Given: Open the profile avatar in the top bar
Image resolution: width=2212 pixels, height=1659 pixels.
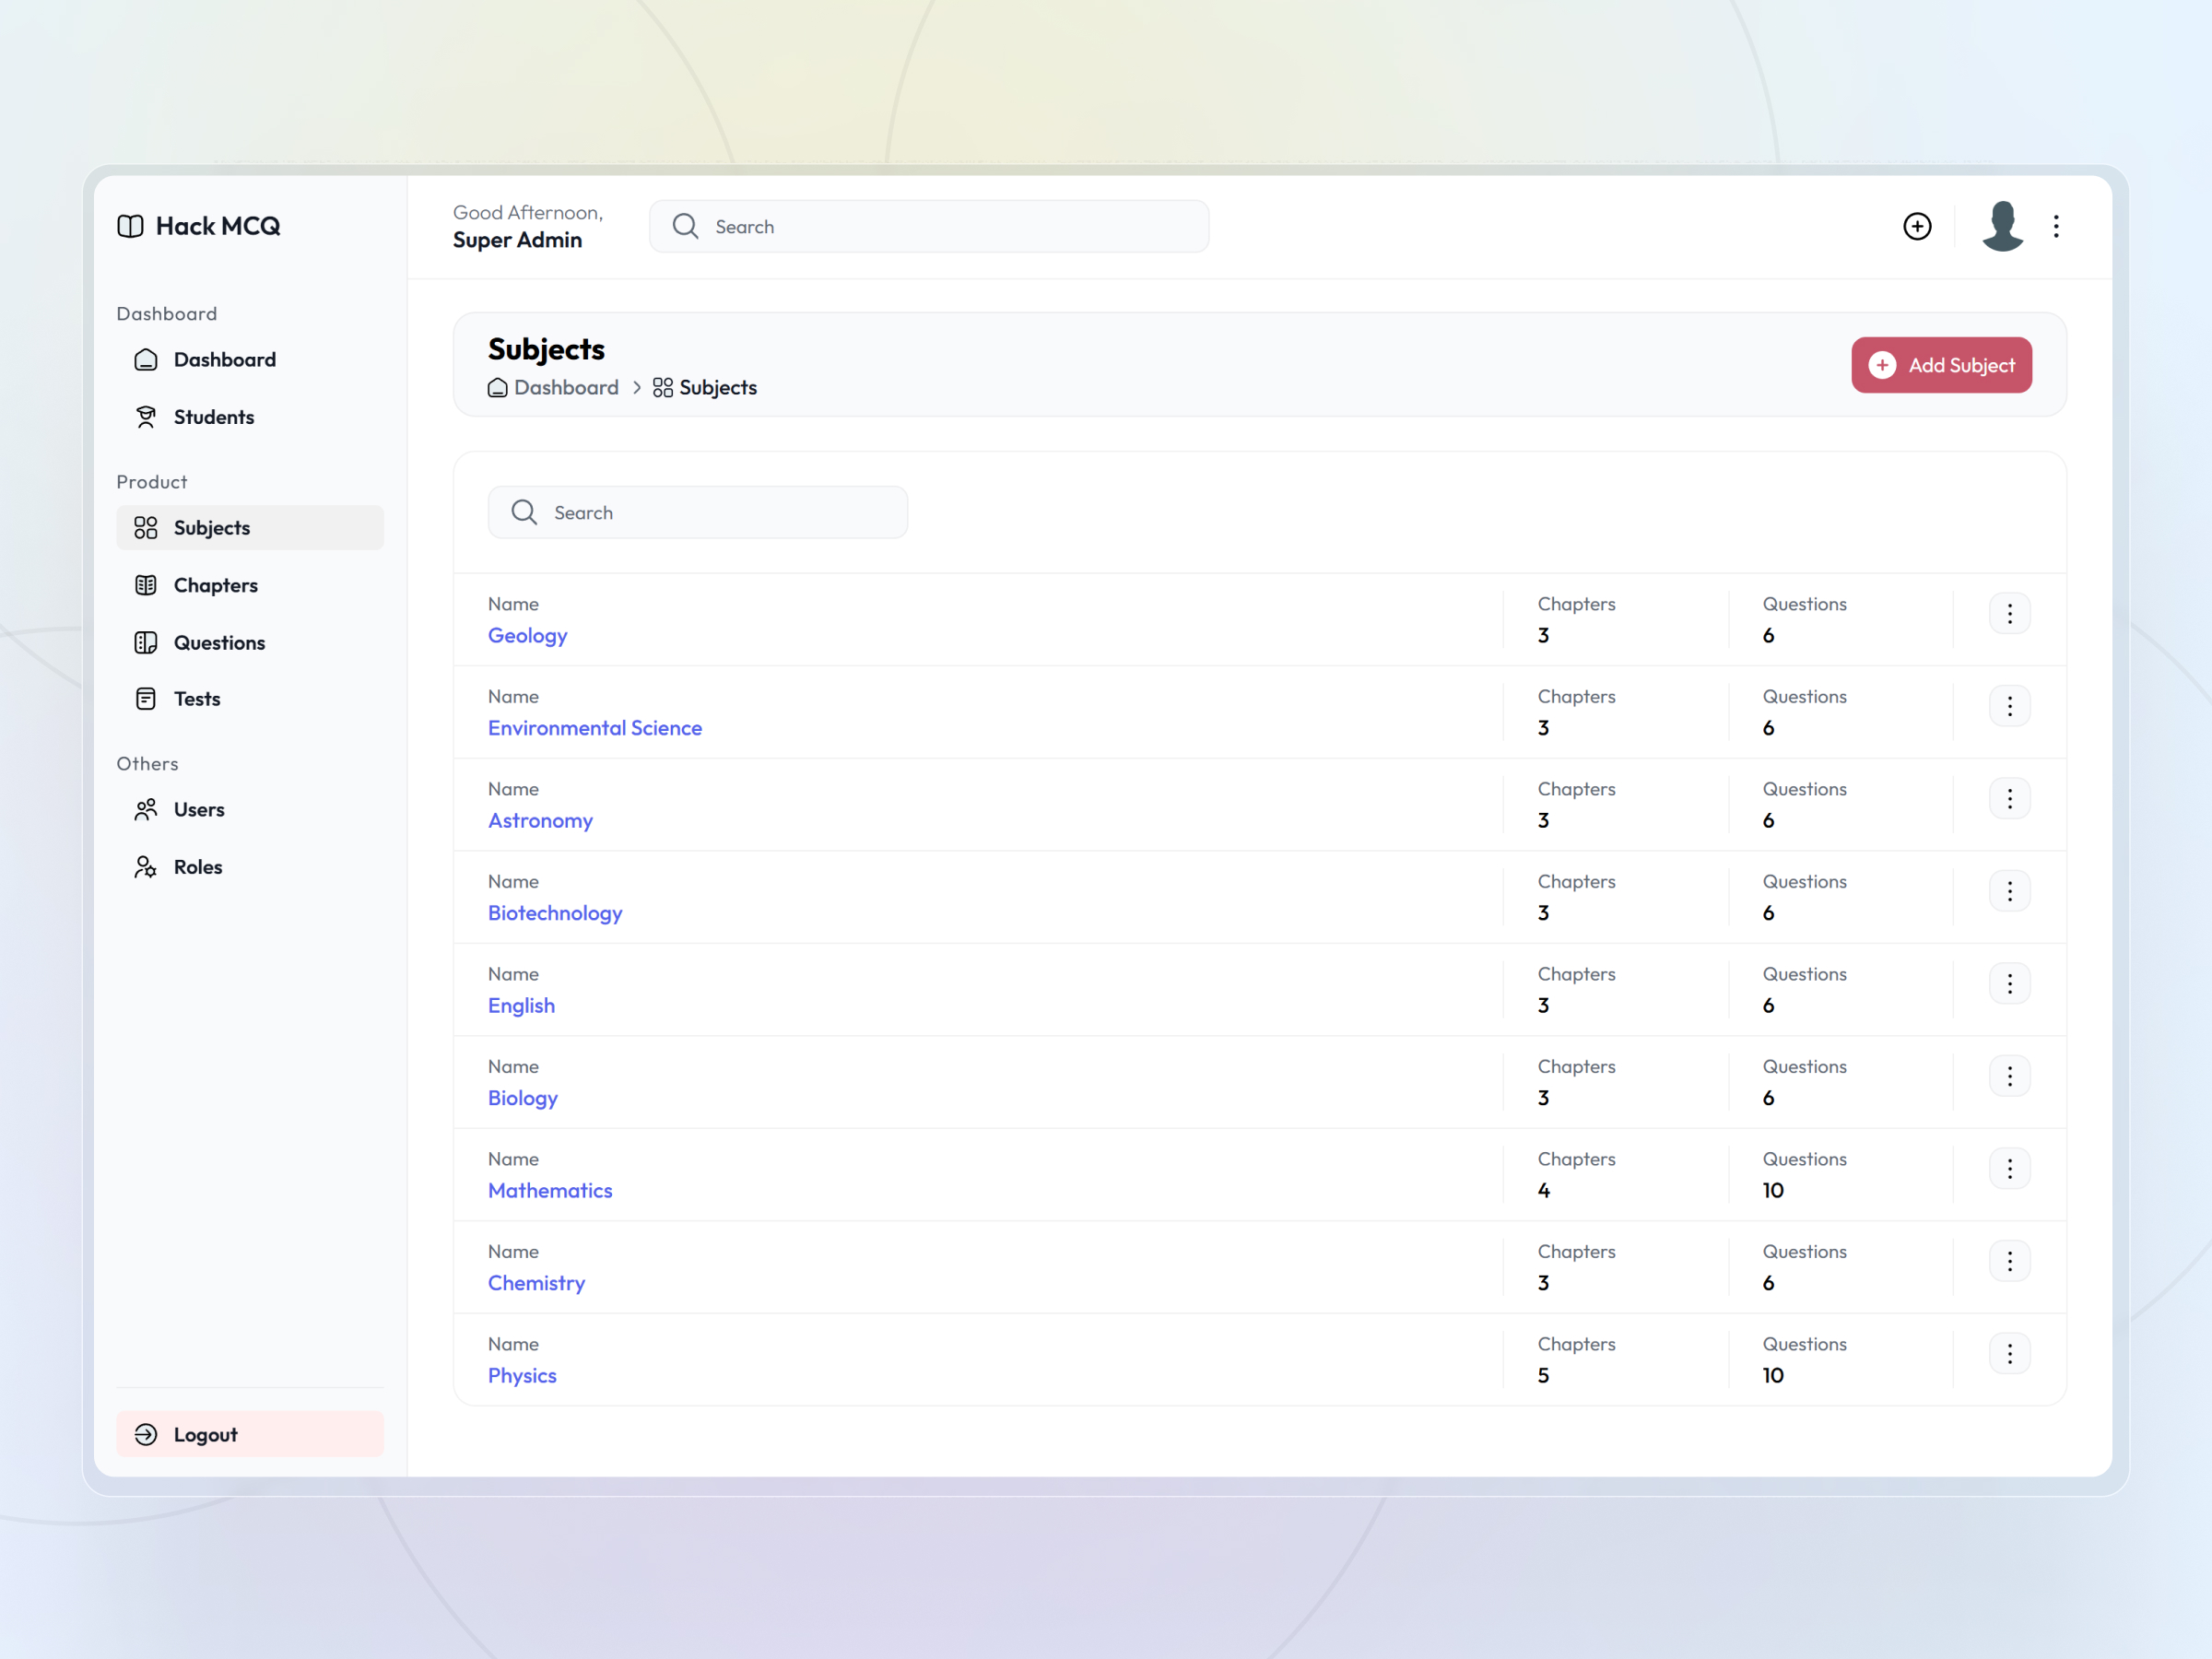Looking at the screenshot, I should tap(2002, 226).
